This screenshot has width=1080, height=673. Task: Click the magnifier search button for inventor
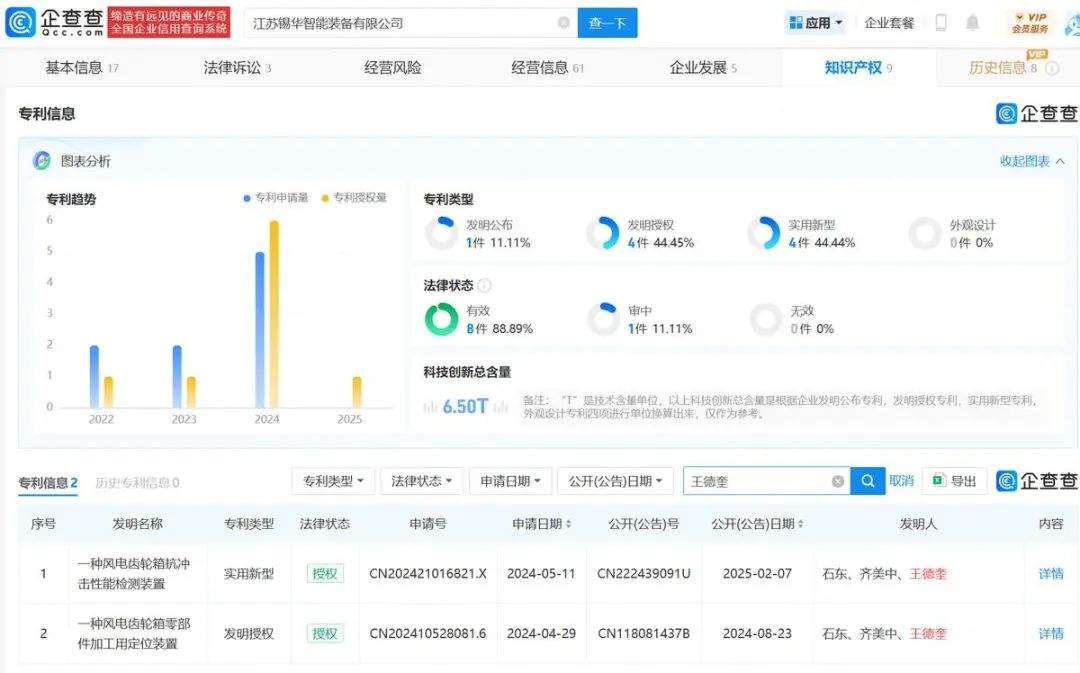coord(867,481)
